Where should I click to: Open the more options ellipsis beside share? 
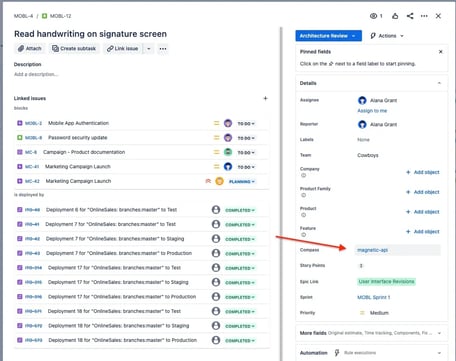click(x=424, y=16)
